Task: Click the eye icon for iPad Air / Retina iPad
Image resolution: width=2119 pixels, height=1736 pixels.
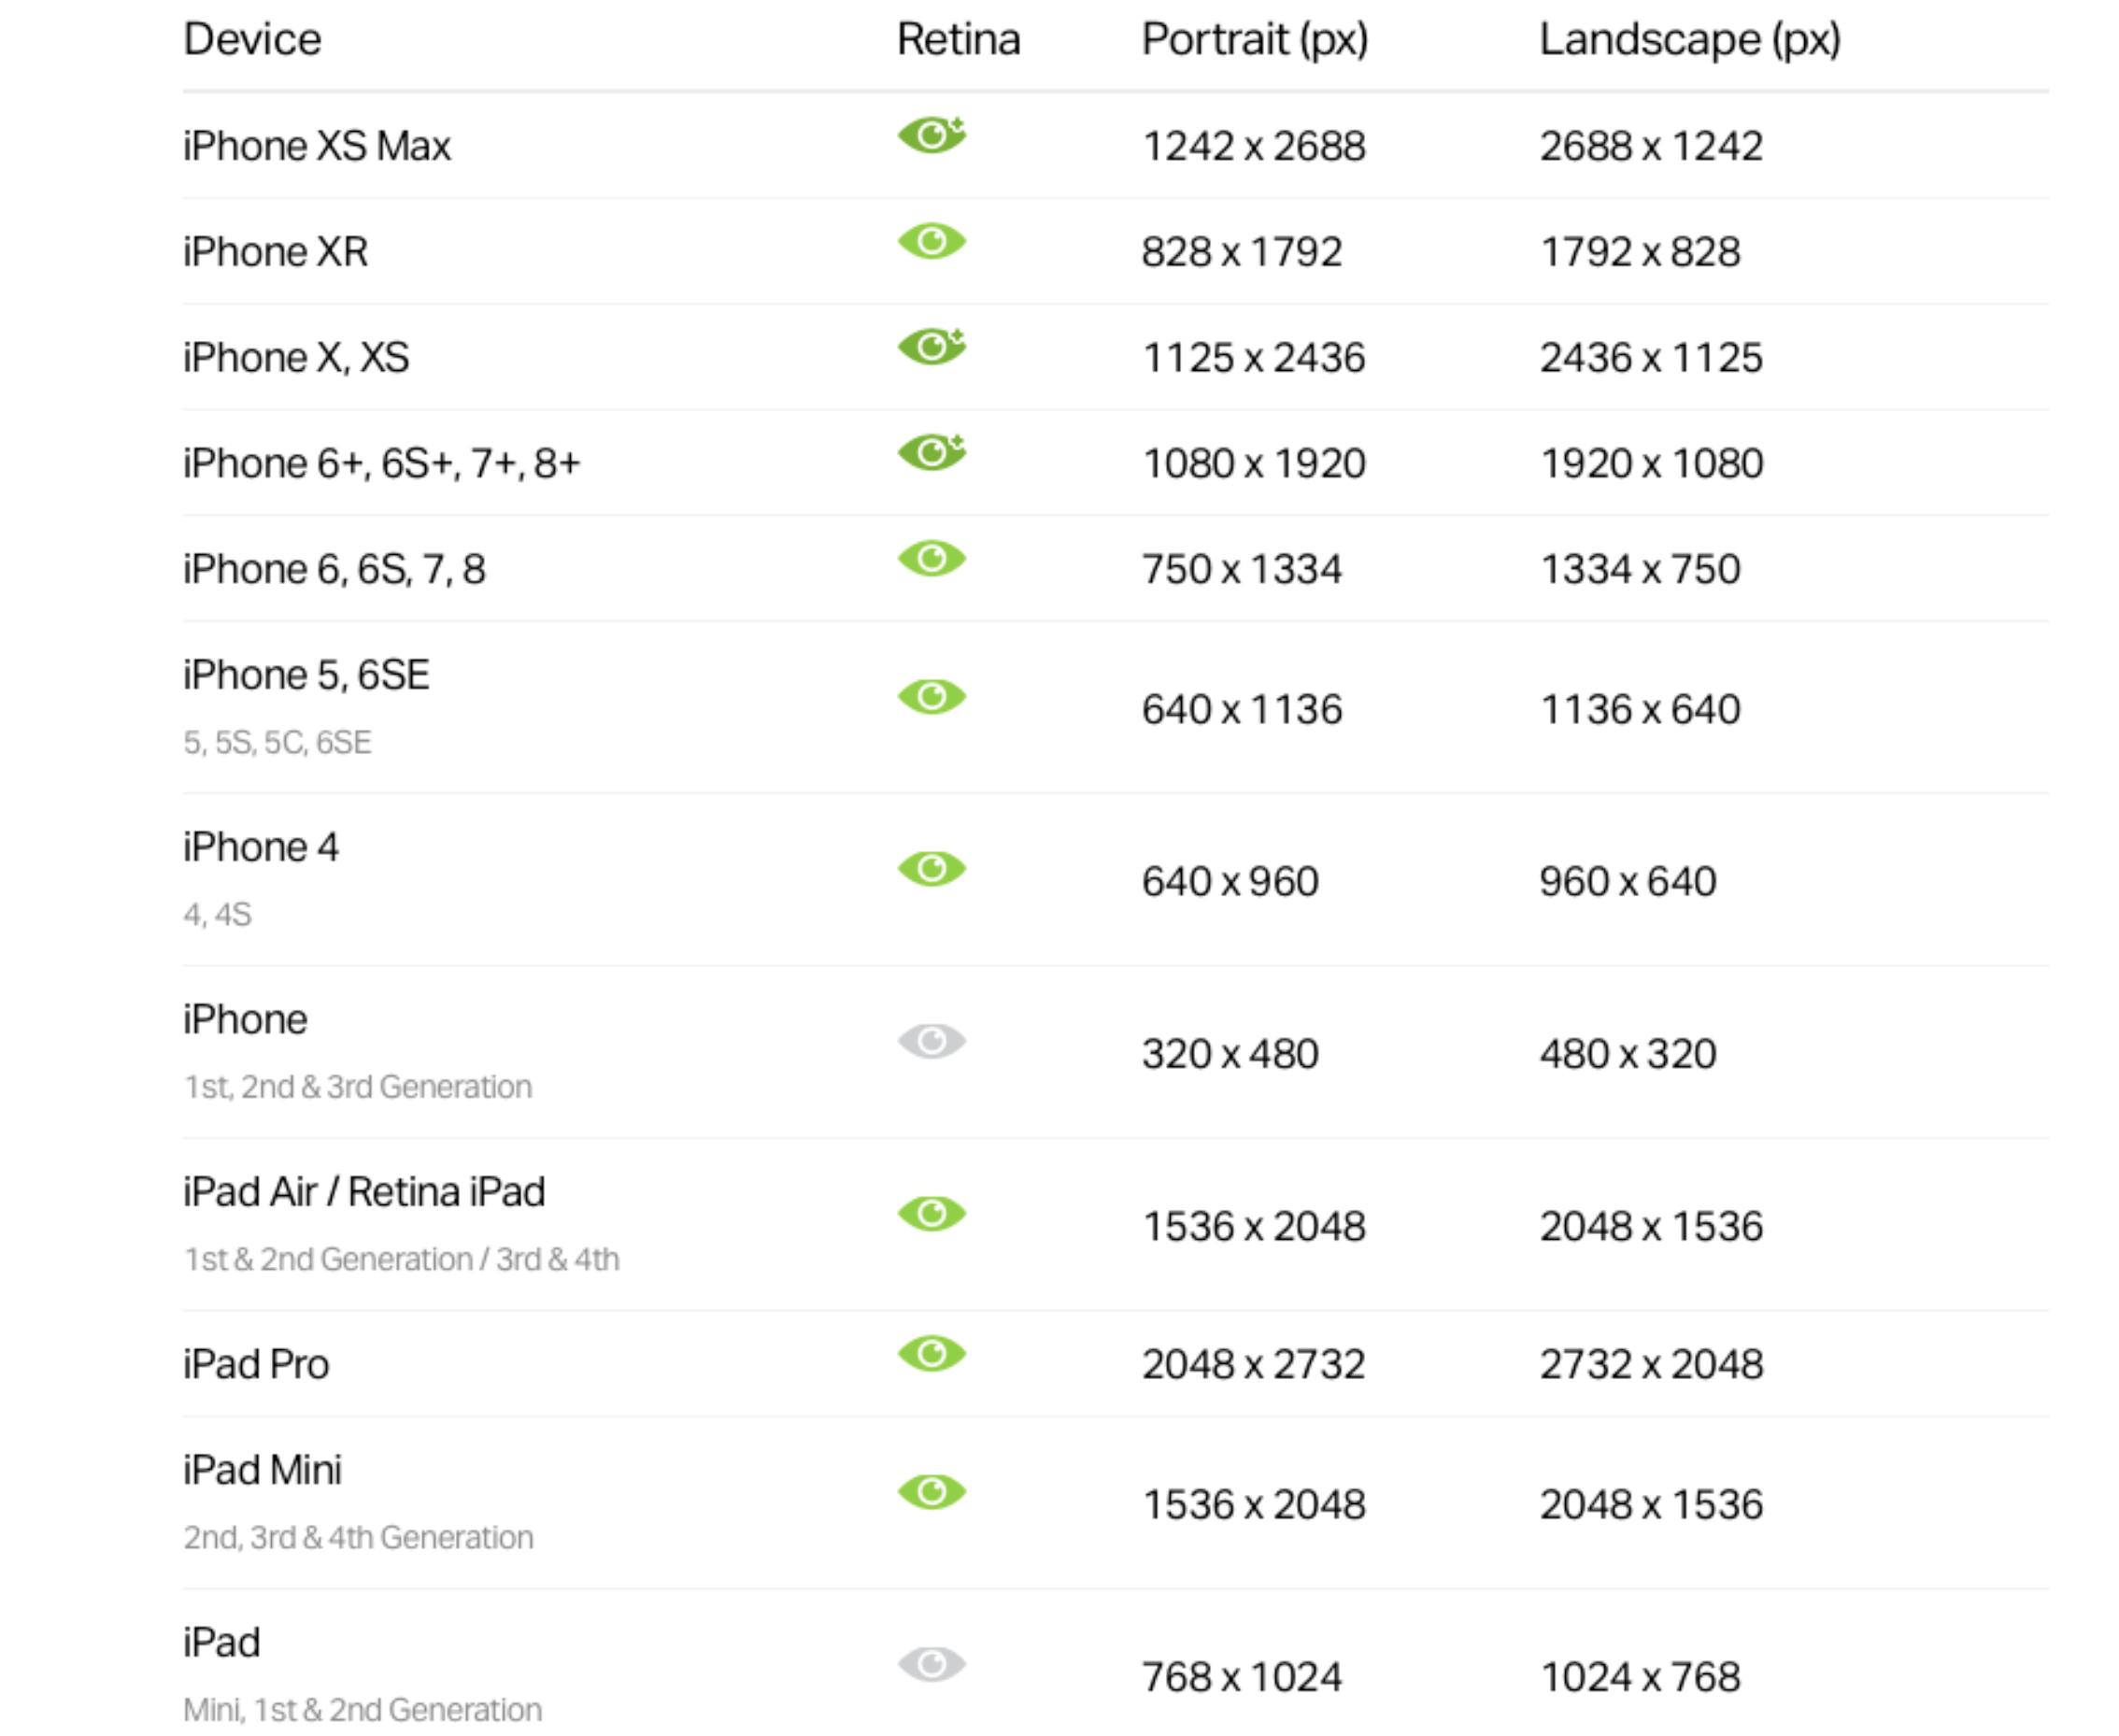Action: click(931, 1214)
